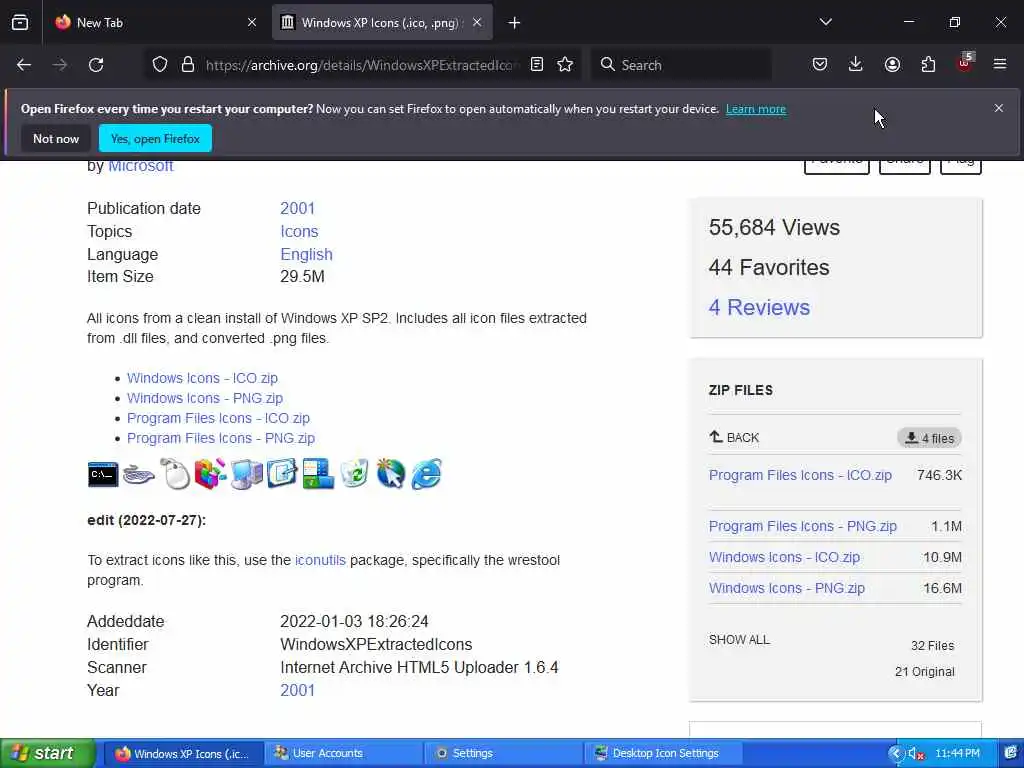Open publication date 2001 link
Viewport: 1024px width, 768px height.
click(298, 208)
